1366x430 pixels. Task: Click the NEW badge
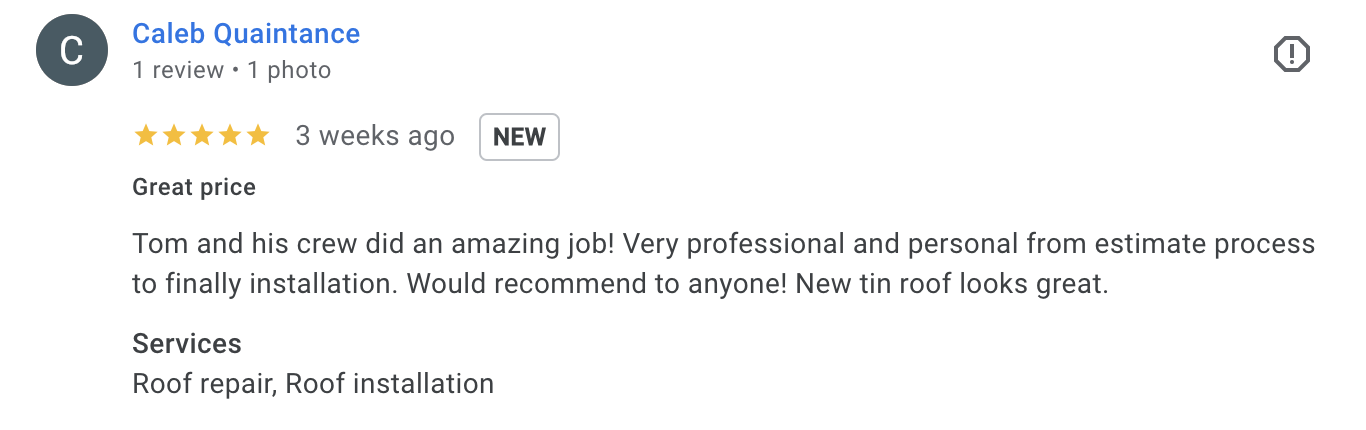[519, 137]
